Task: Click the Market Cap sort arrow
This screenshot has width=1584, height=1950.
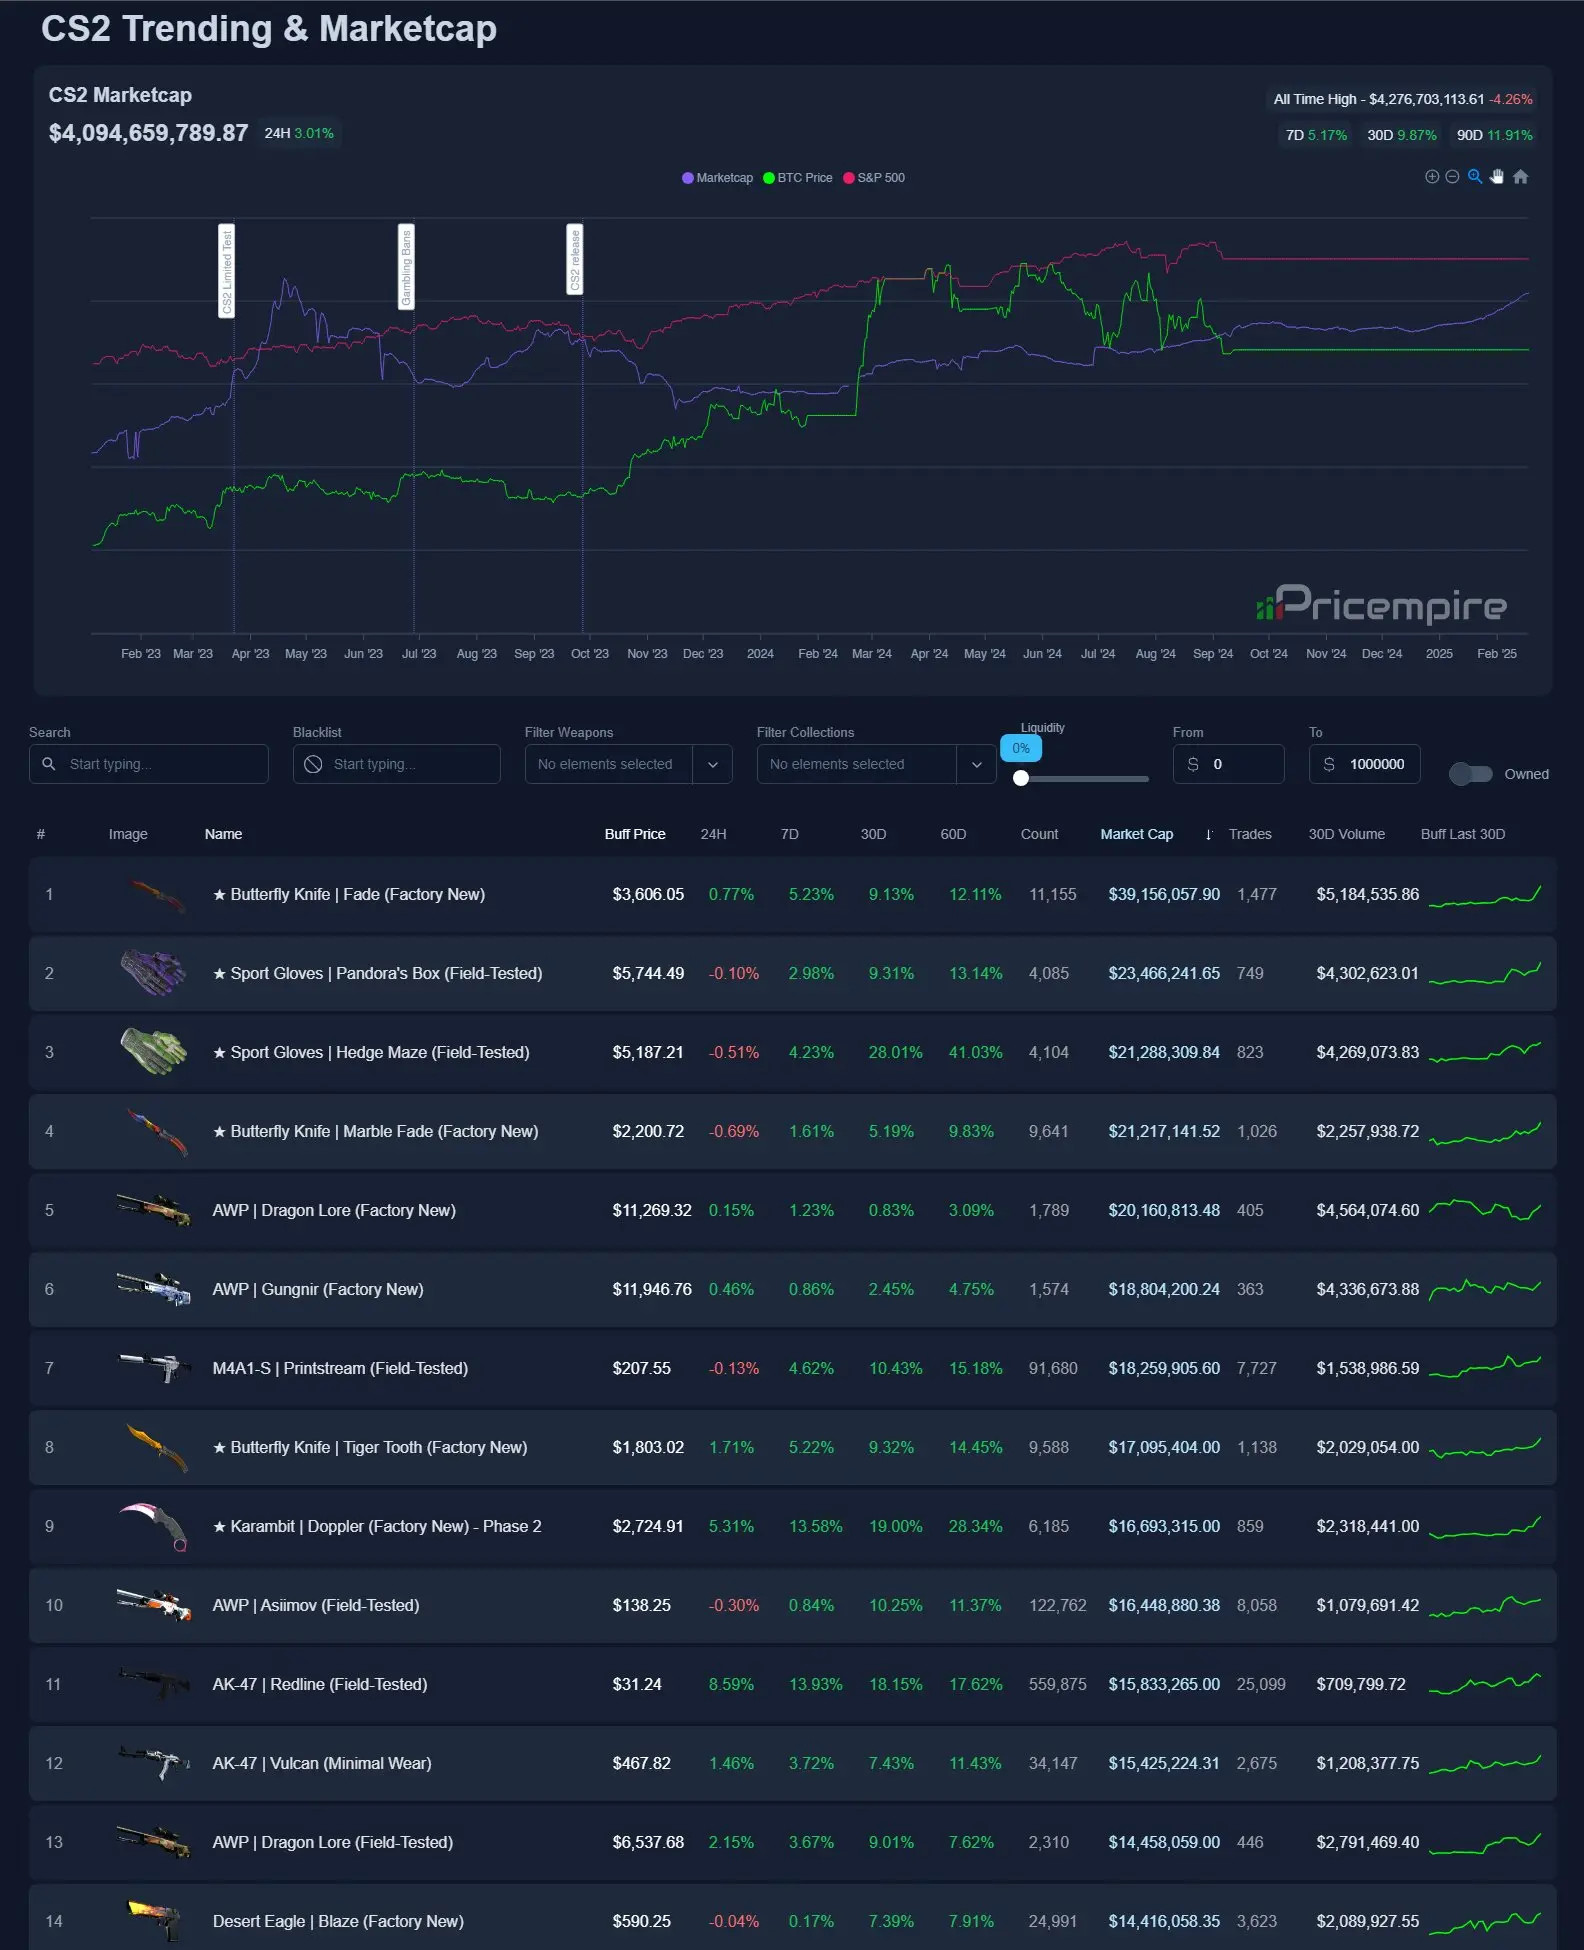Action: pos(1208,835)
